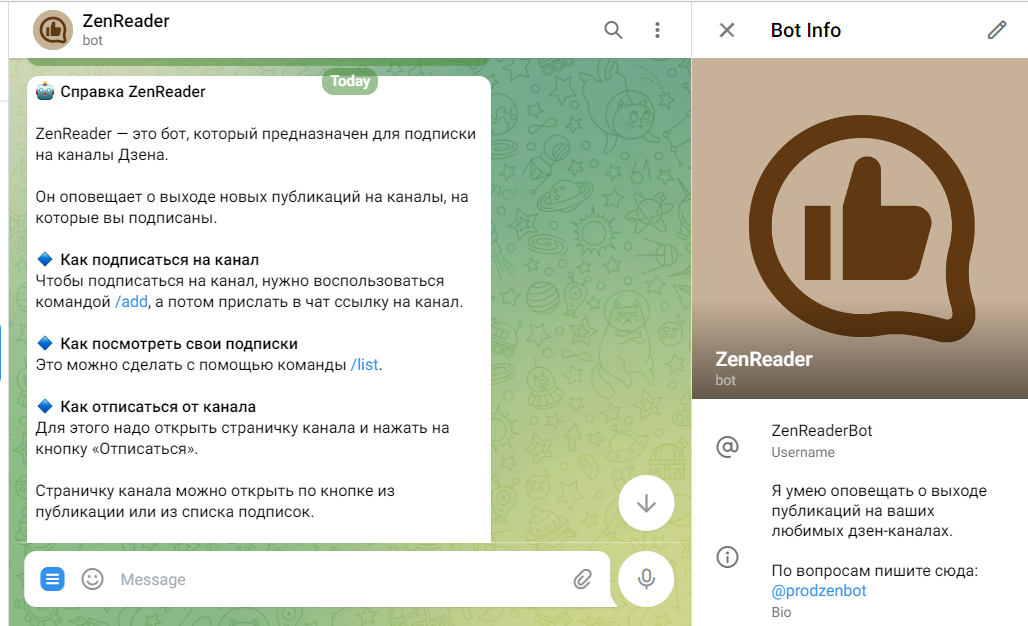Click the info icon next to Bio
The height and width of the screenshot is (626, 1028).
tap(727, 557)
